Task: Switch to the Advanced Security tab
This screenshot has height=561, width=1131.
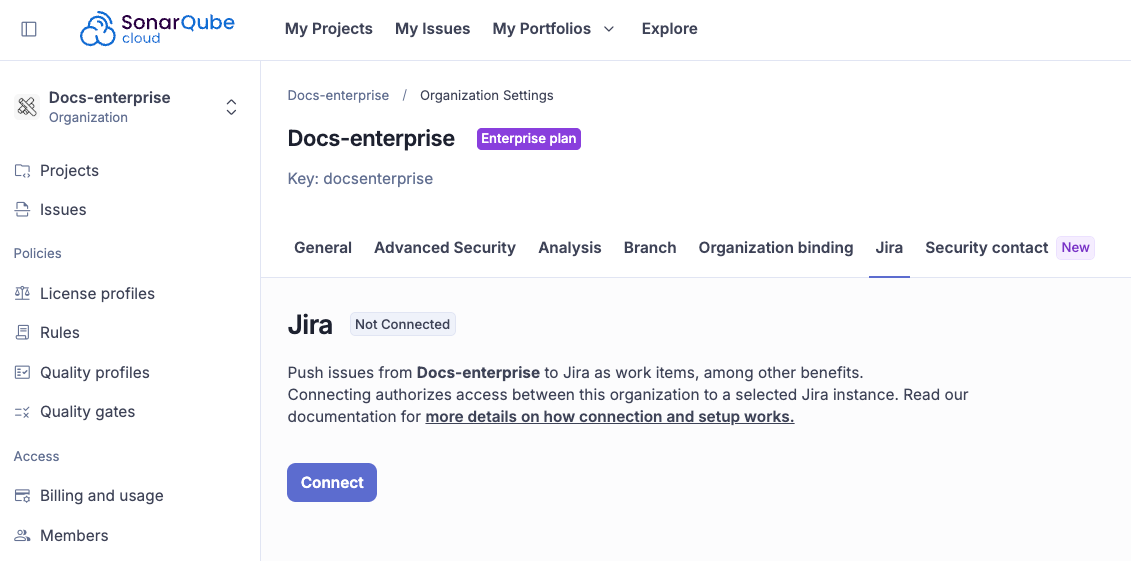Action: point(445,248)
